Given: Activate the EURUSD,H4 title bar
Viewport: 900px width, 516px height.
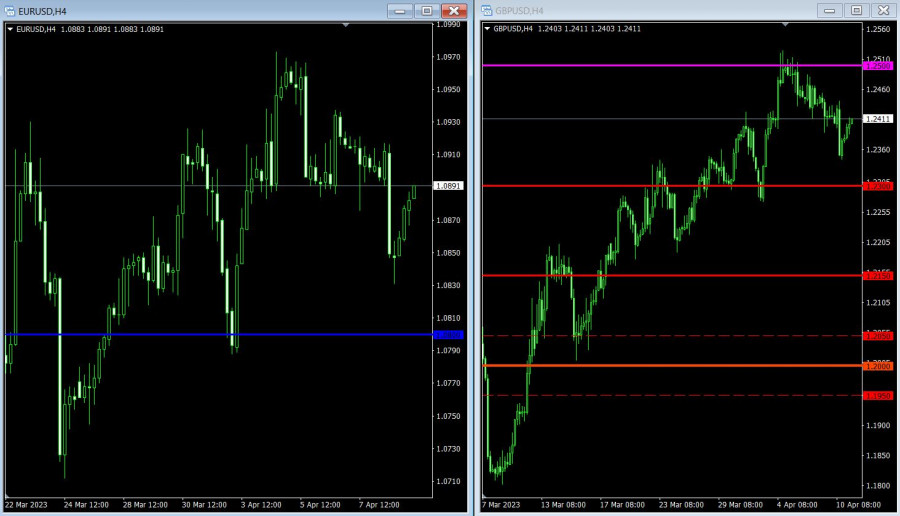Looking at the screenshot, I should point(200,11).
